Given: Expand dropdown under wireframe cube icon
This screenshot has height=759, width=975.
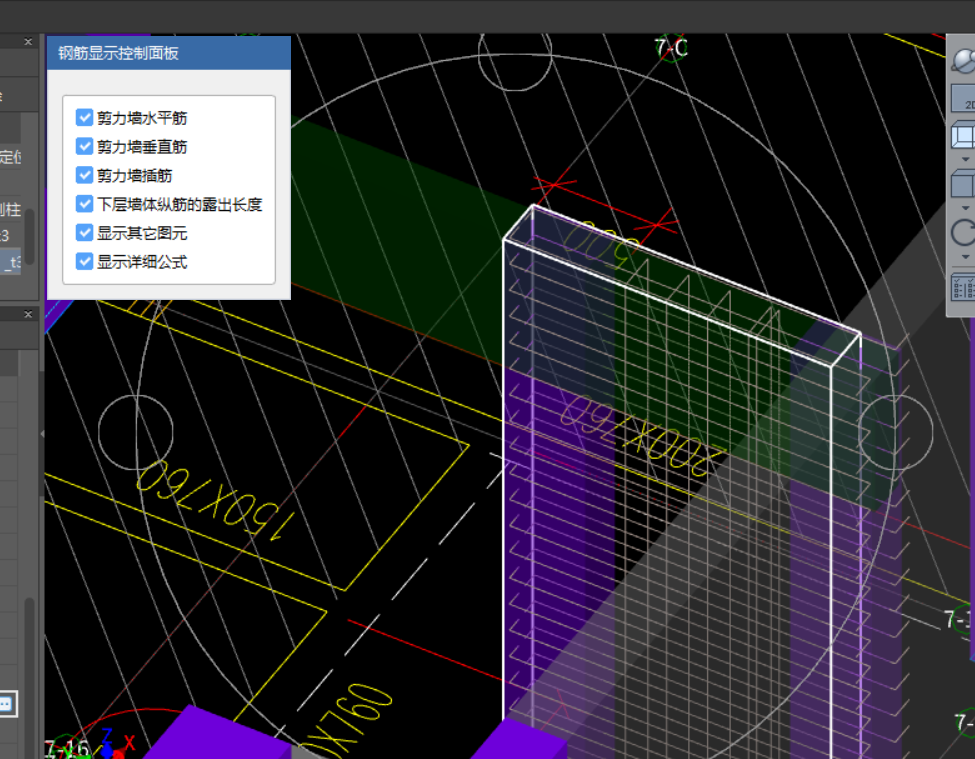Looking at the screenshot, I should 965,160.
